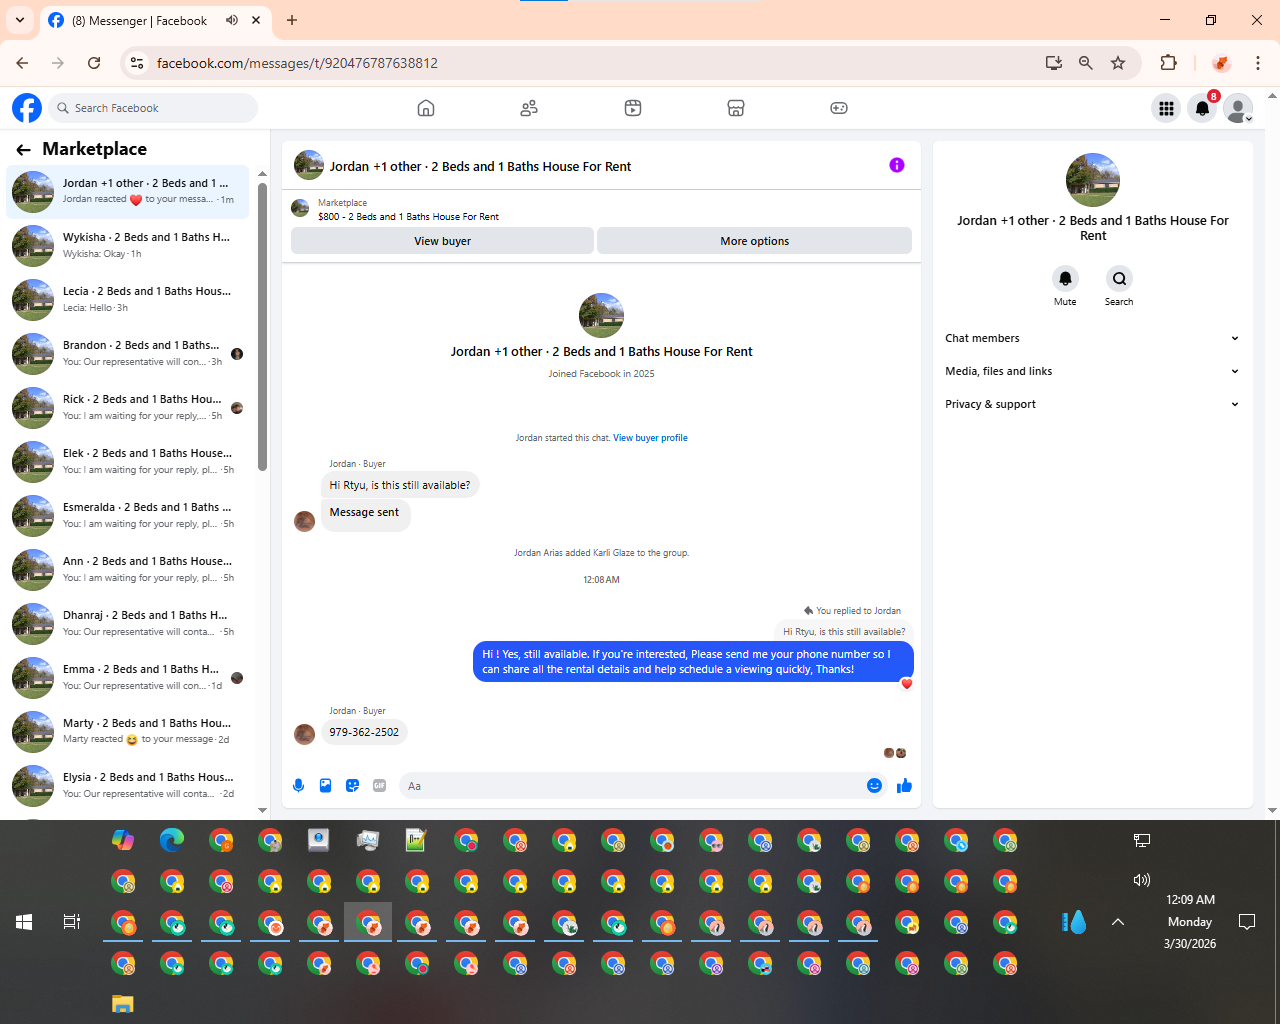Click the Facebook logo
Viewport: 1280px width, 1024px height.
[27, 108]
